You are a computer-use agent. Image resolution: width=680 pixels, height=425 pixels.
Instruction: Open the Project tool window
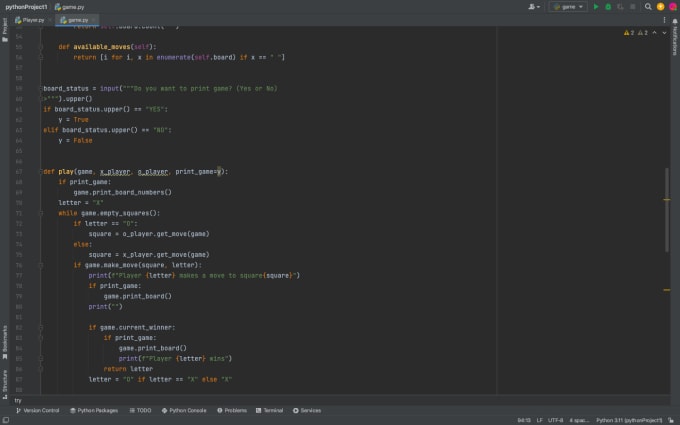point(5,29)
